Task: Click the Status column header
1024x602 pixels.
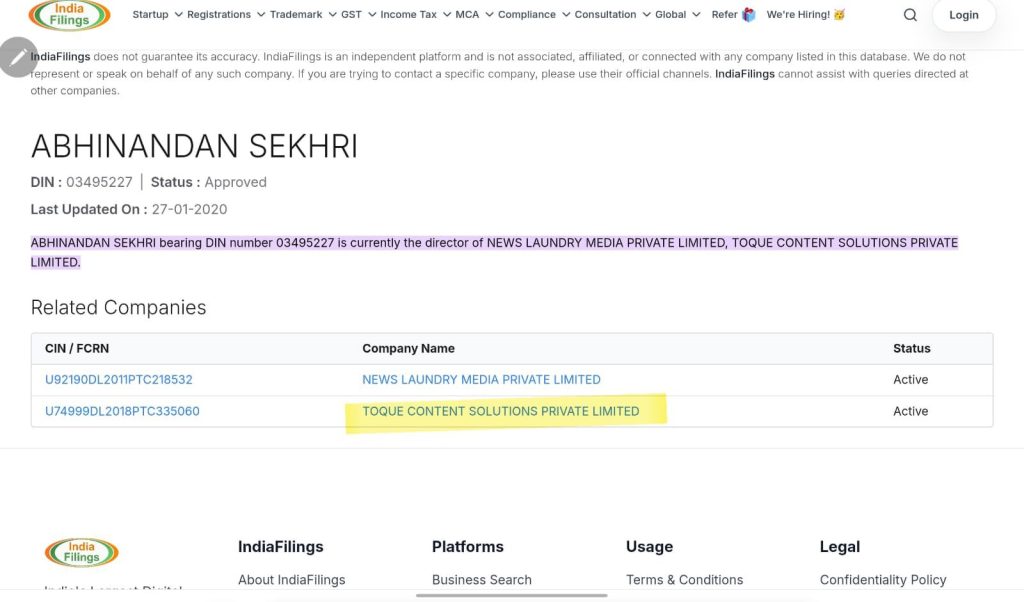Action: point(912,348)
